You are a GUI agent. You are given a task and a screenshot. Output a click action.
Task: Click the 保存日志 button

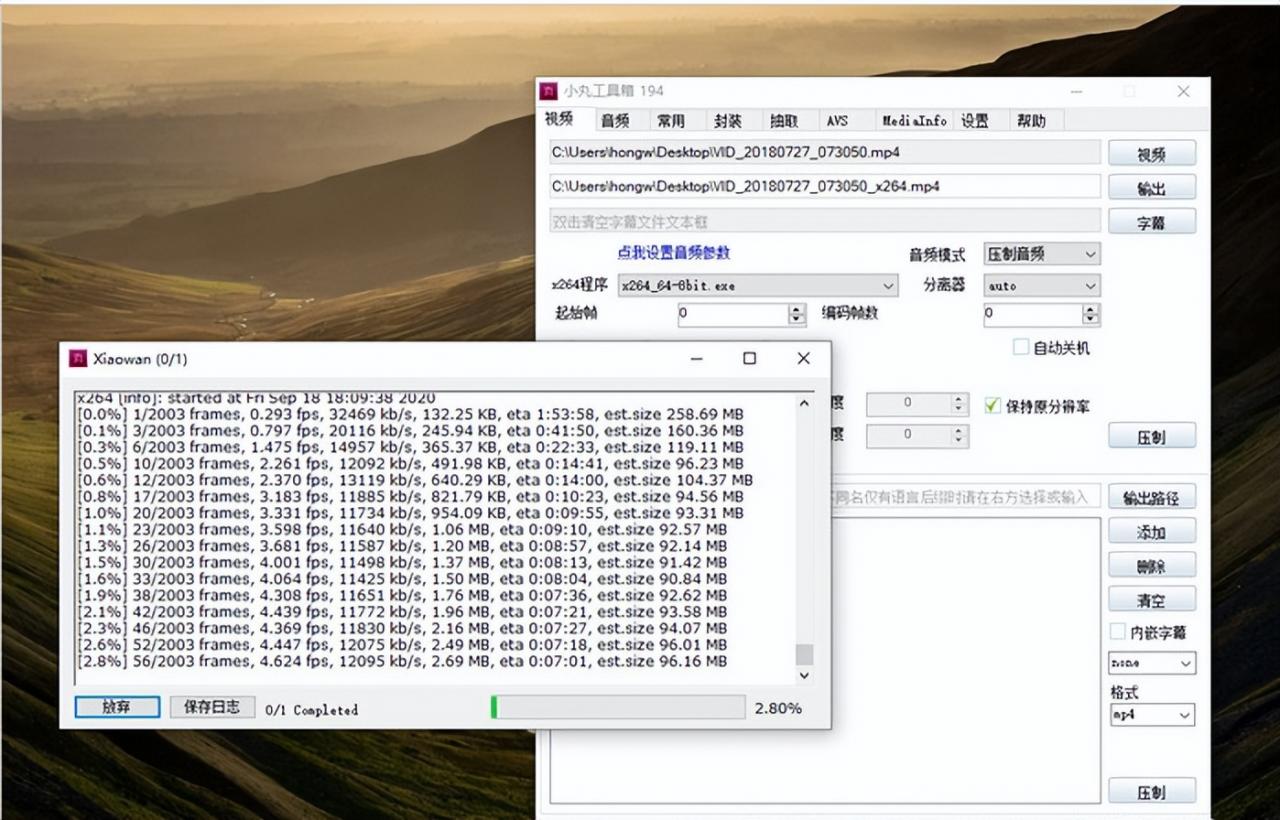(212, 707)
